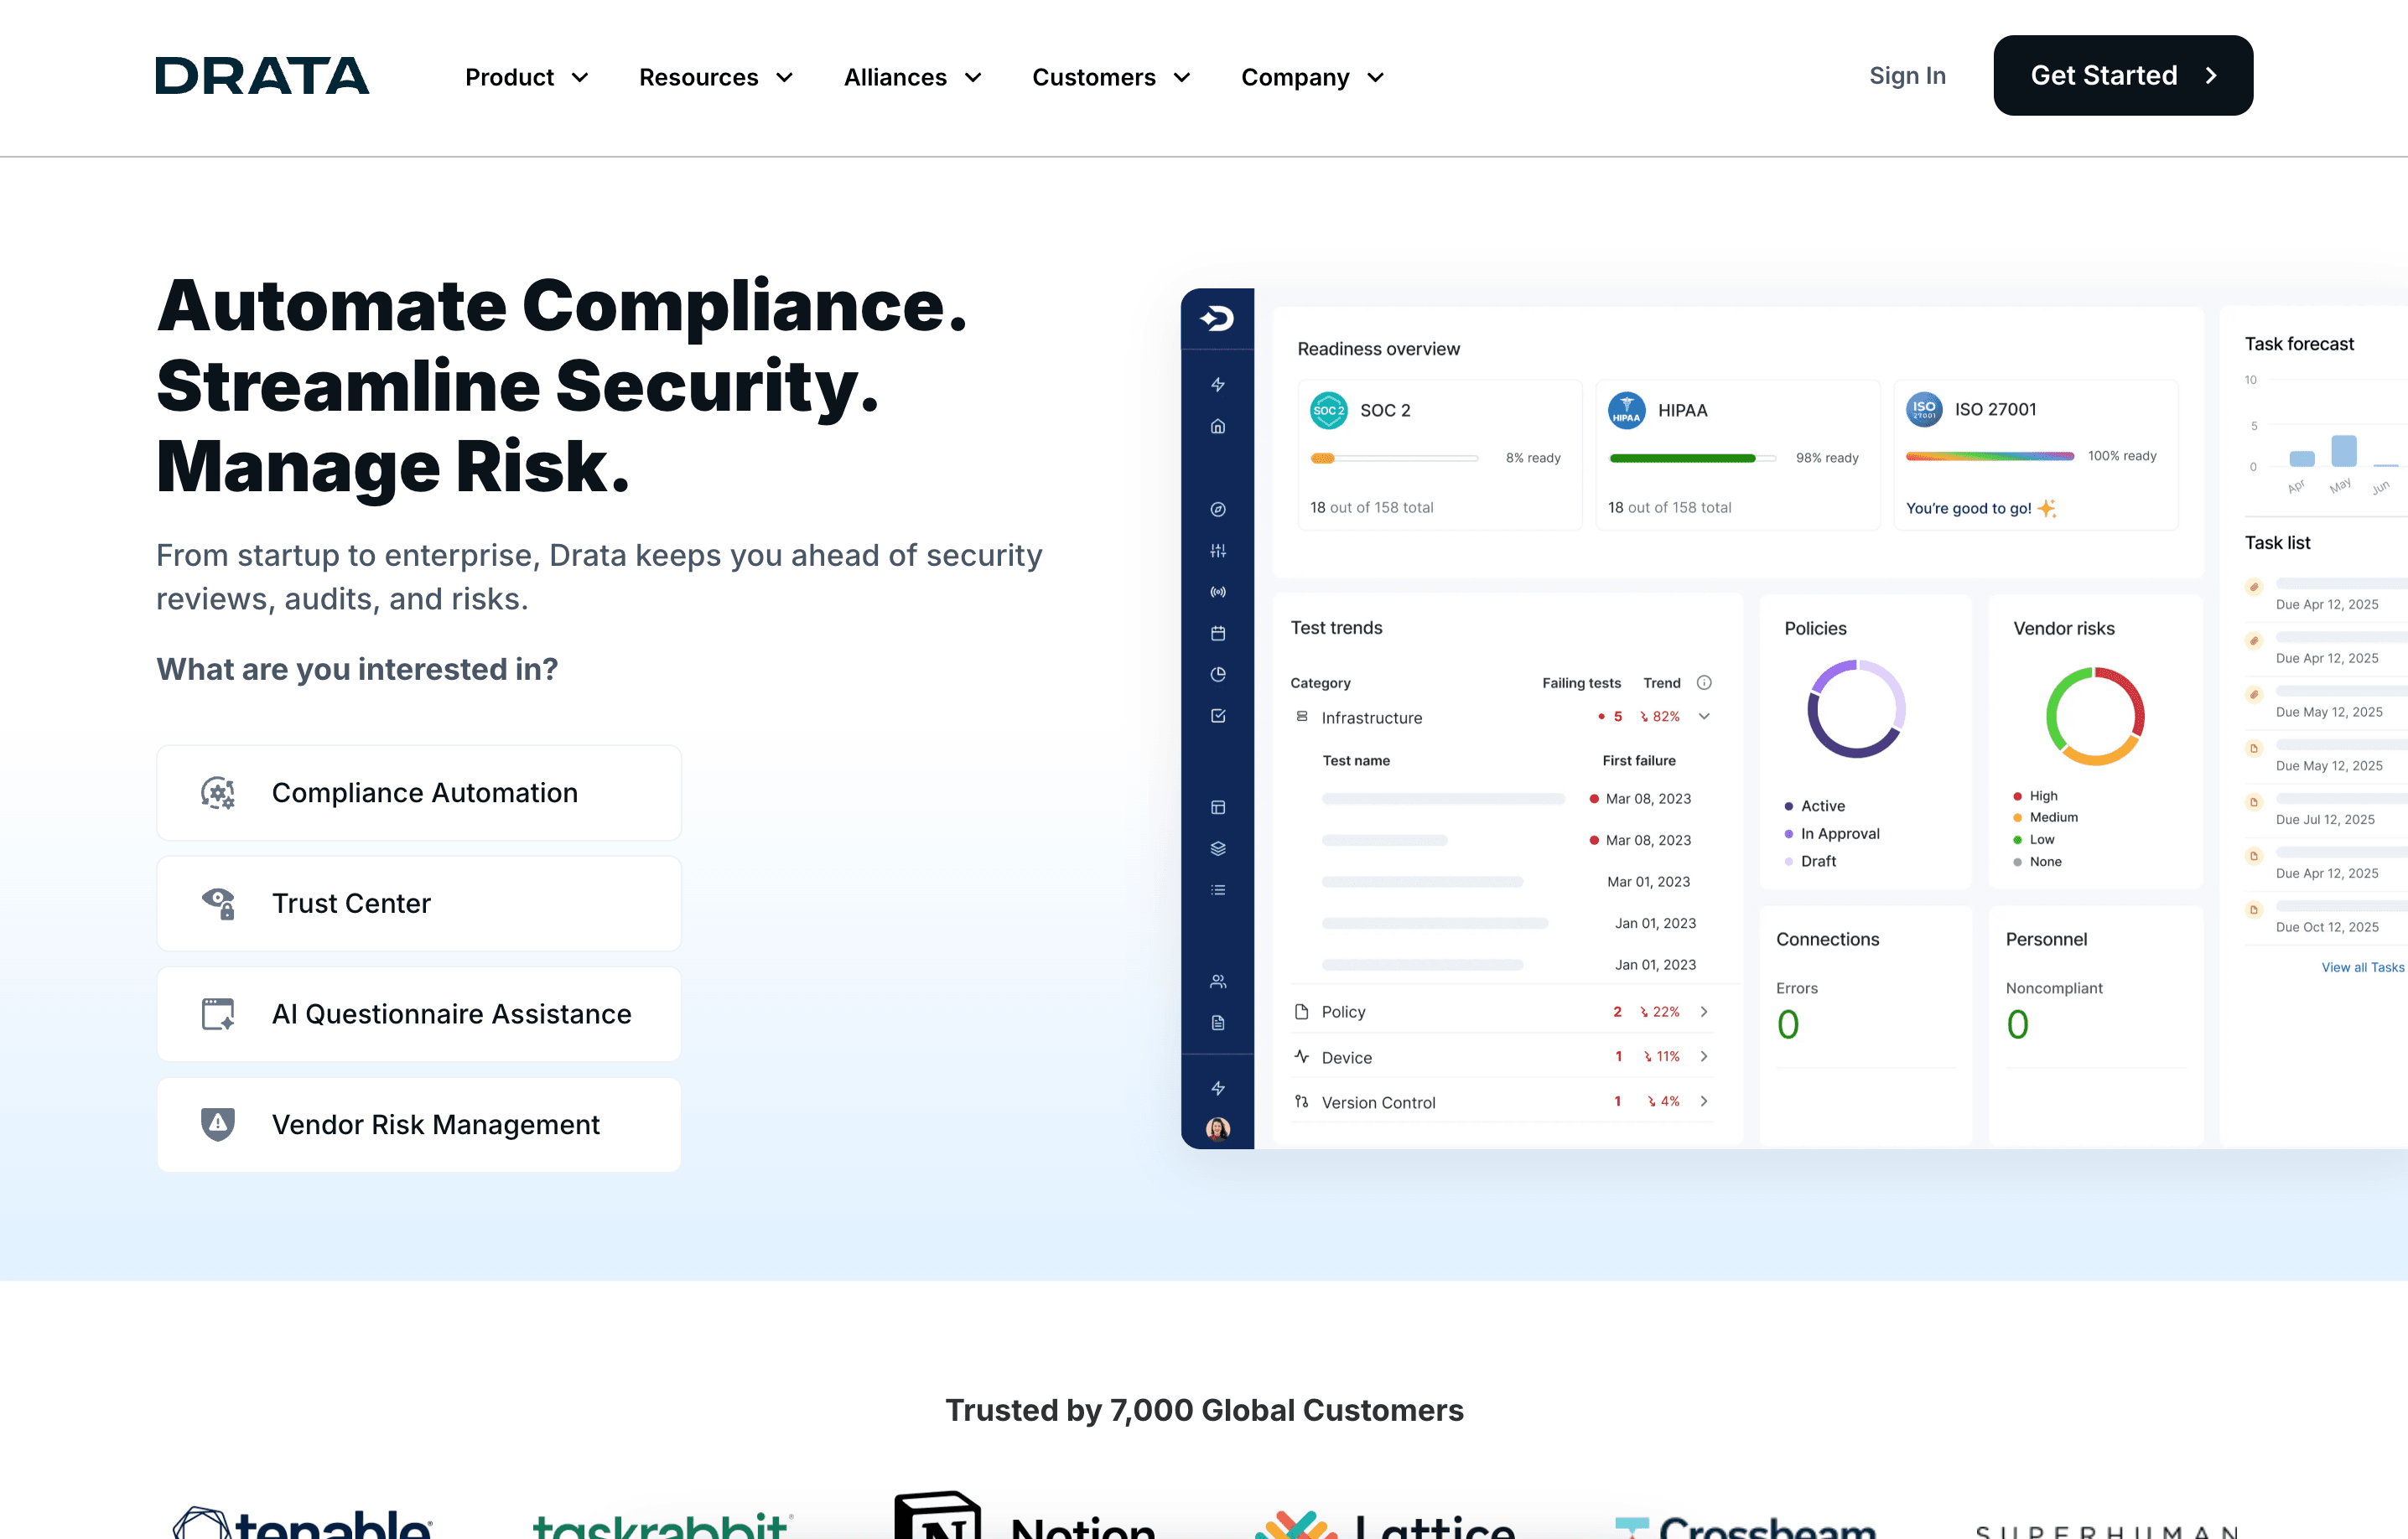Open the info icon next to Trend
Screen dimensions: 2408x1539
click(x=1703, y=682)
